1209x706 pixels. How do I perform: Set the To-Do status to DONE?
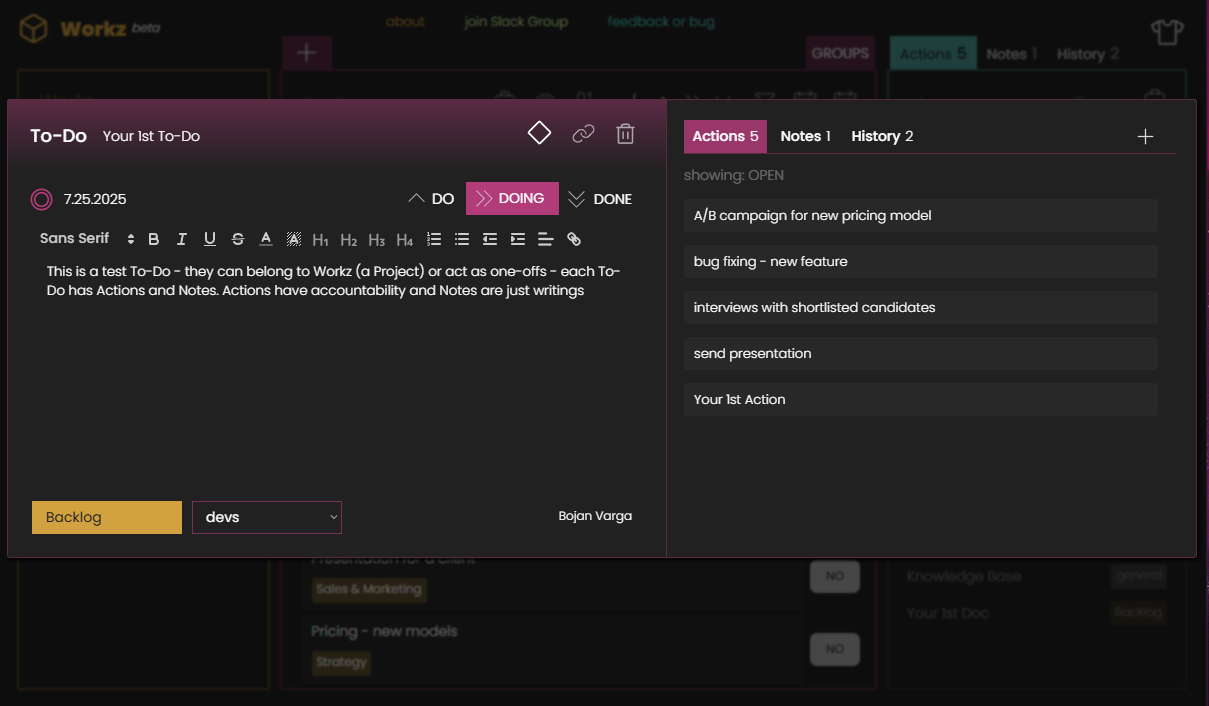click(599, 198)
